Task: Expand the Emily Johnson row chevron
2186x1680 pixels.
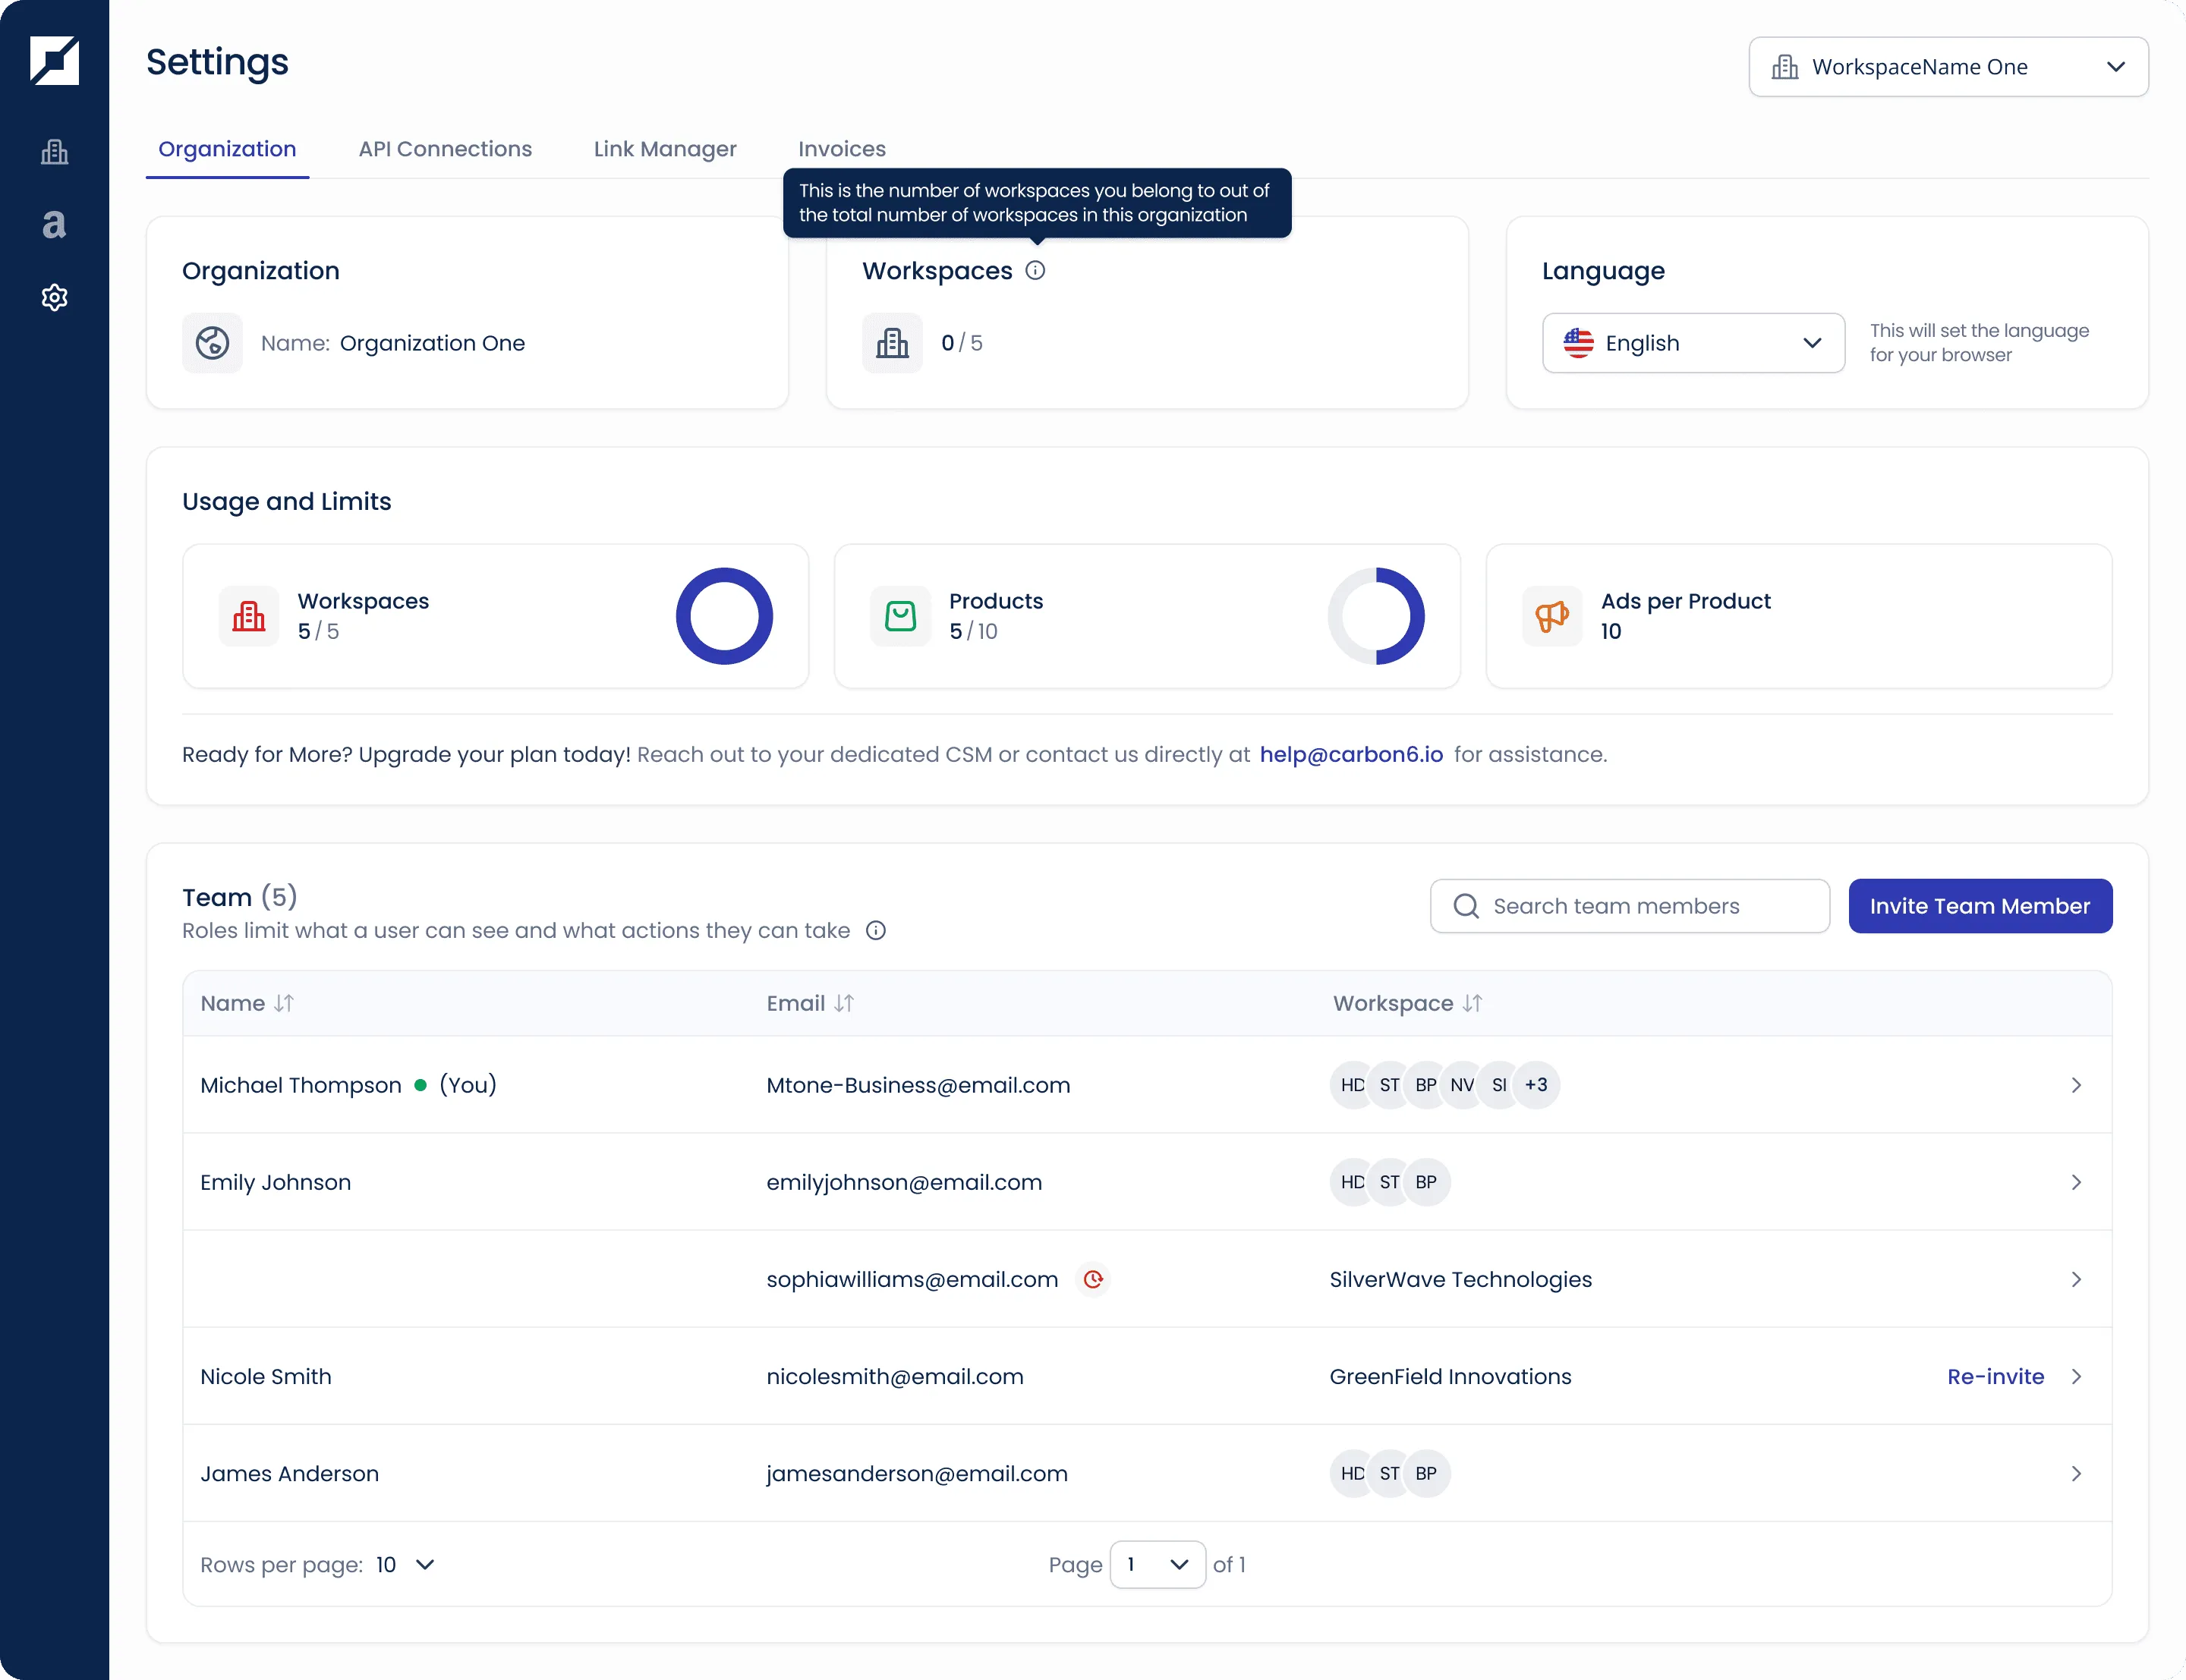Action: pyautogui.click(x=2076, y=1182)
